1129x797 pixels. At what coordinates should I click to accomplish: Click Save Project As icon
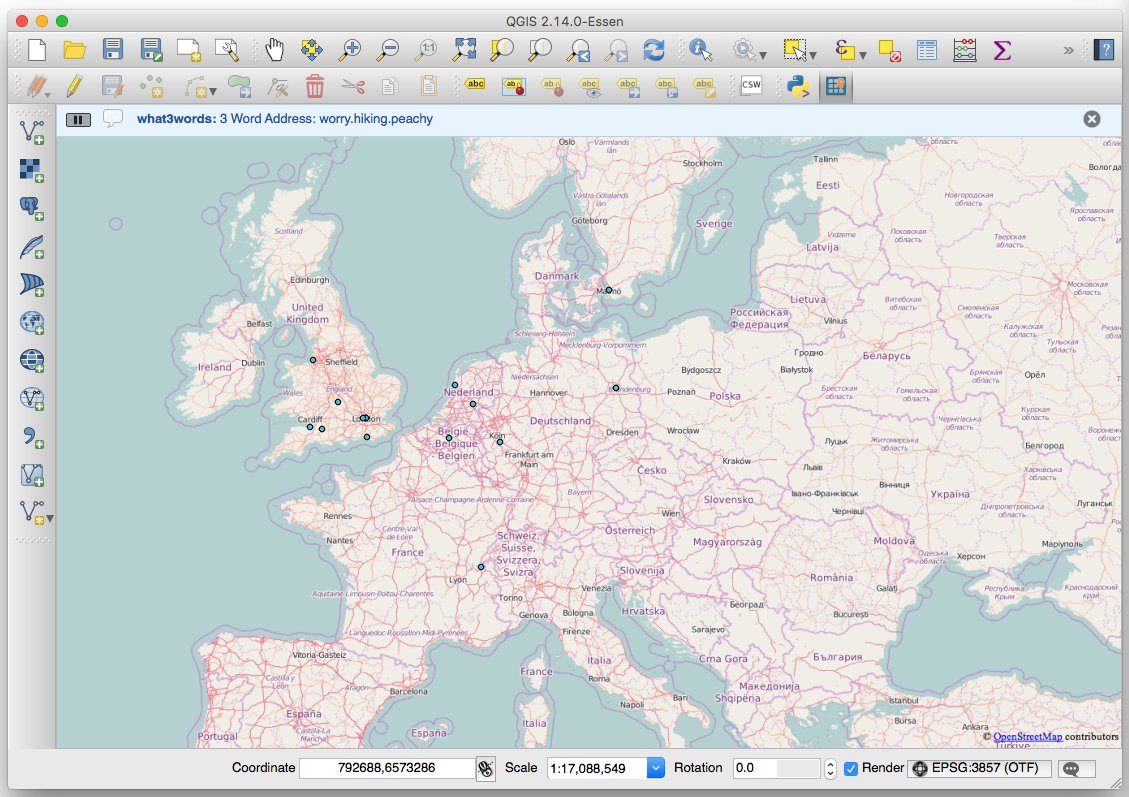pyautogui.click(x=151, y=50)
